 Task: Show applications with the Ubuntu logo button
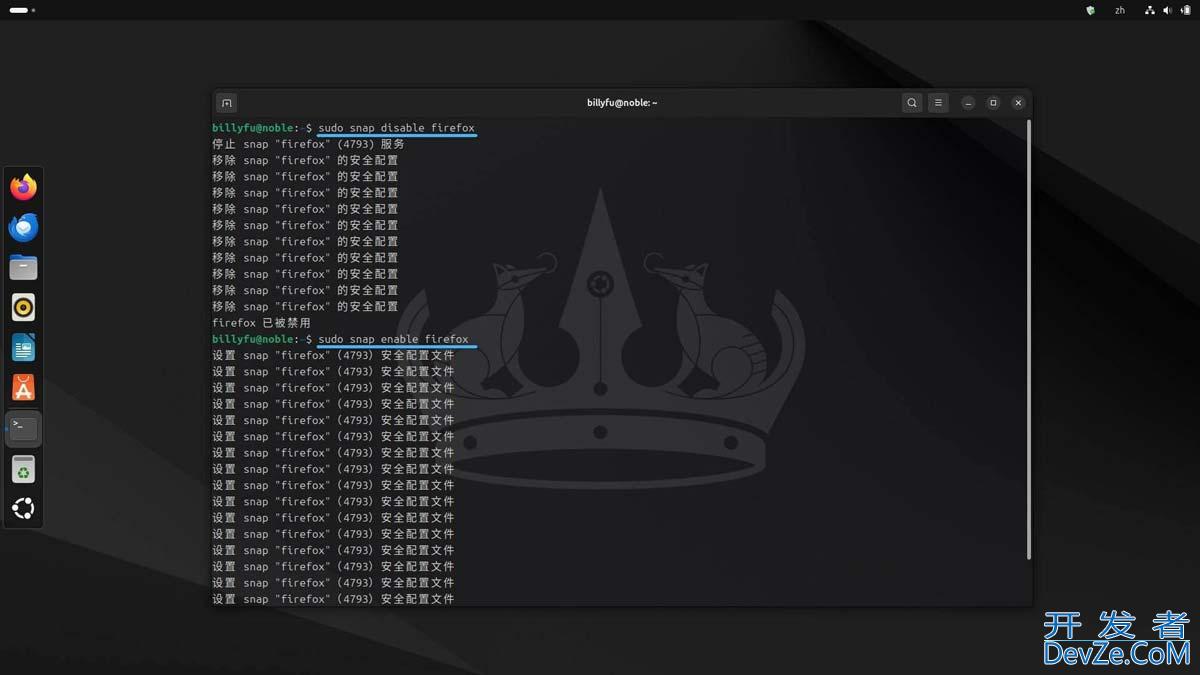[23, 509]
